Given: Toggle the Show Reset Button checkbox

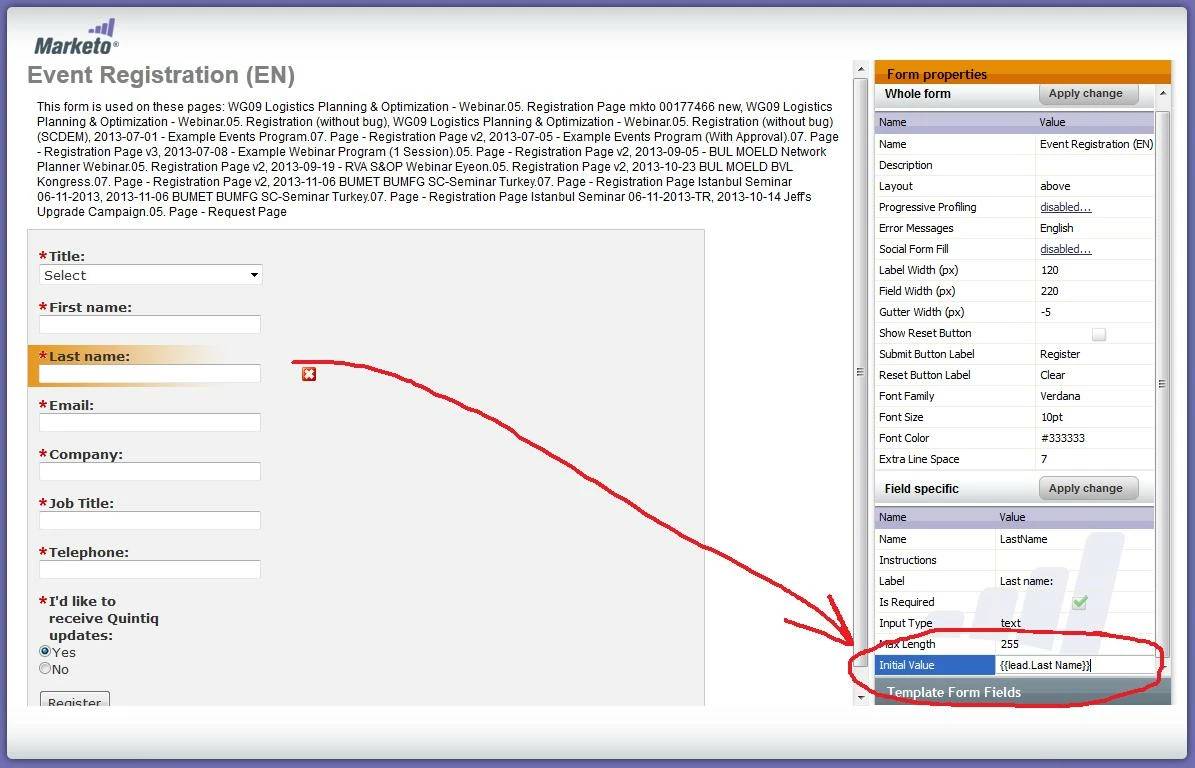Looking at the screenshot, I should [1098, 334].
